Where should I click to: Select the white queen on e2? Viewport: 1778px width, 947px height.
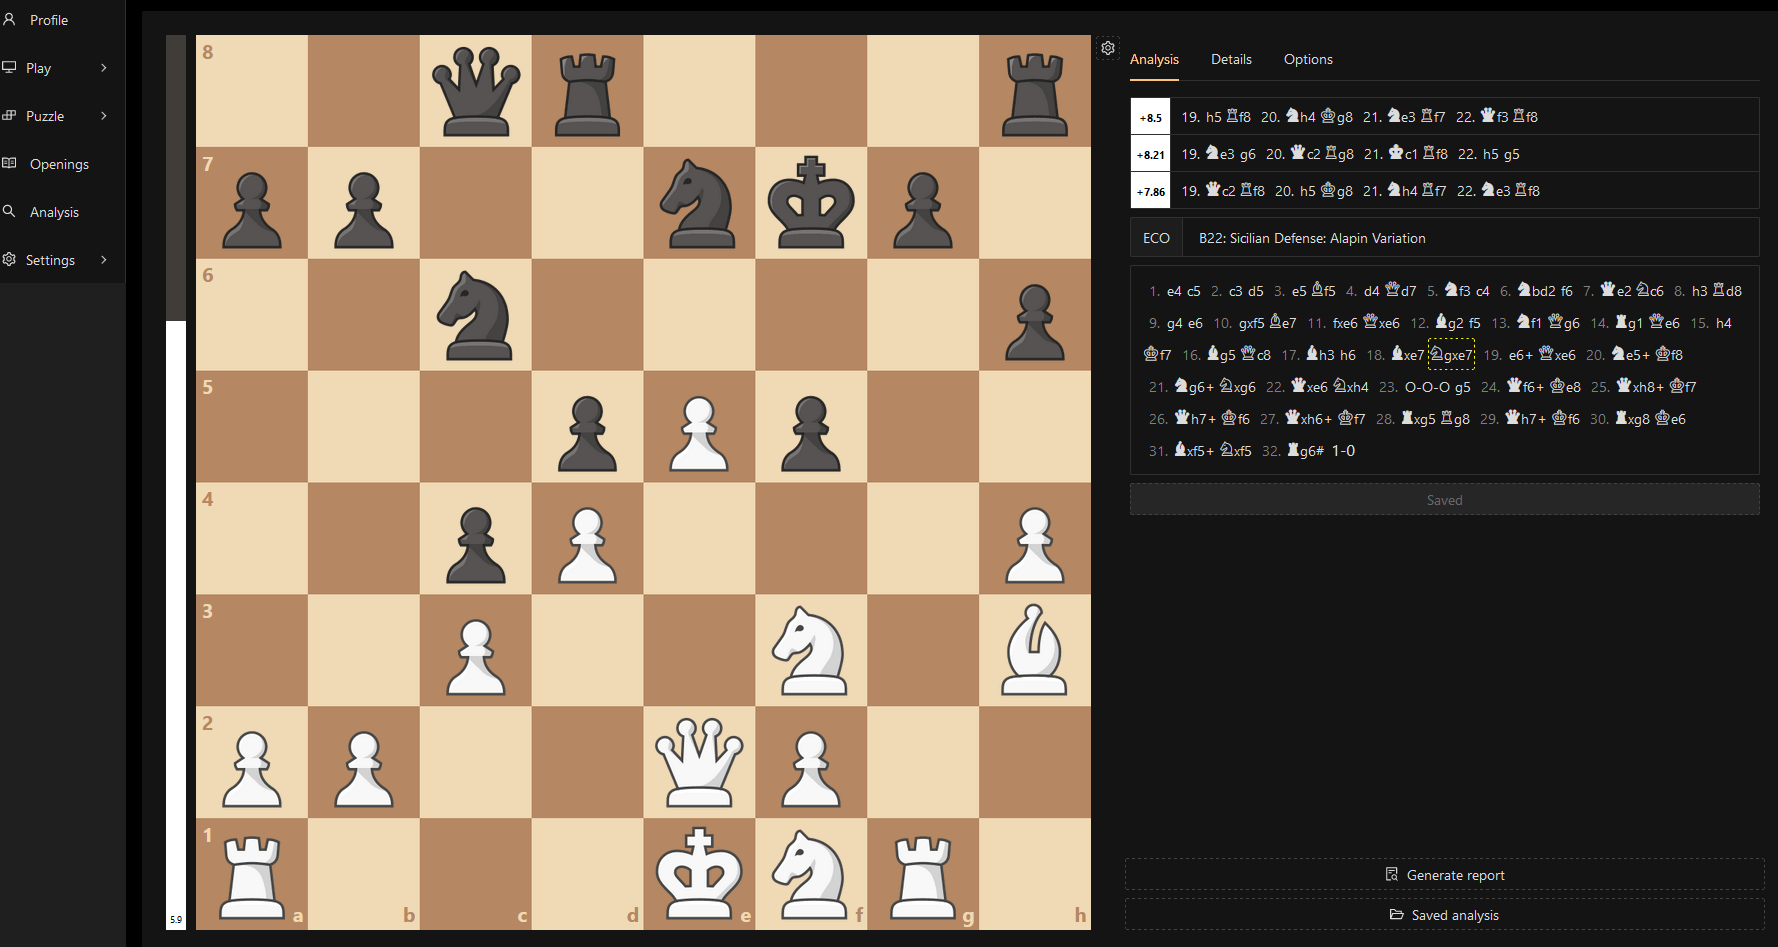pos(699,762)
